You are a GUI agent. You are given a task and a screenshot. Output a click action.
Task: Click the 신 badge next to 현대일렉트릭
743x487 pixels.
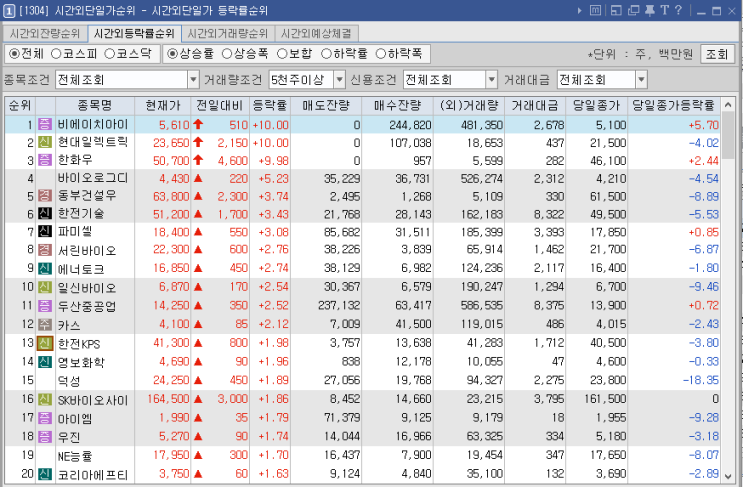point(45,142)
